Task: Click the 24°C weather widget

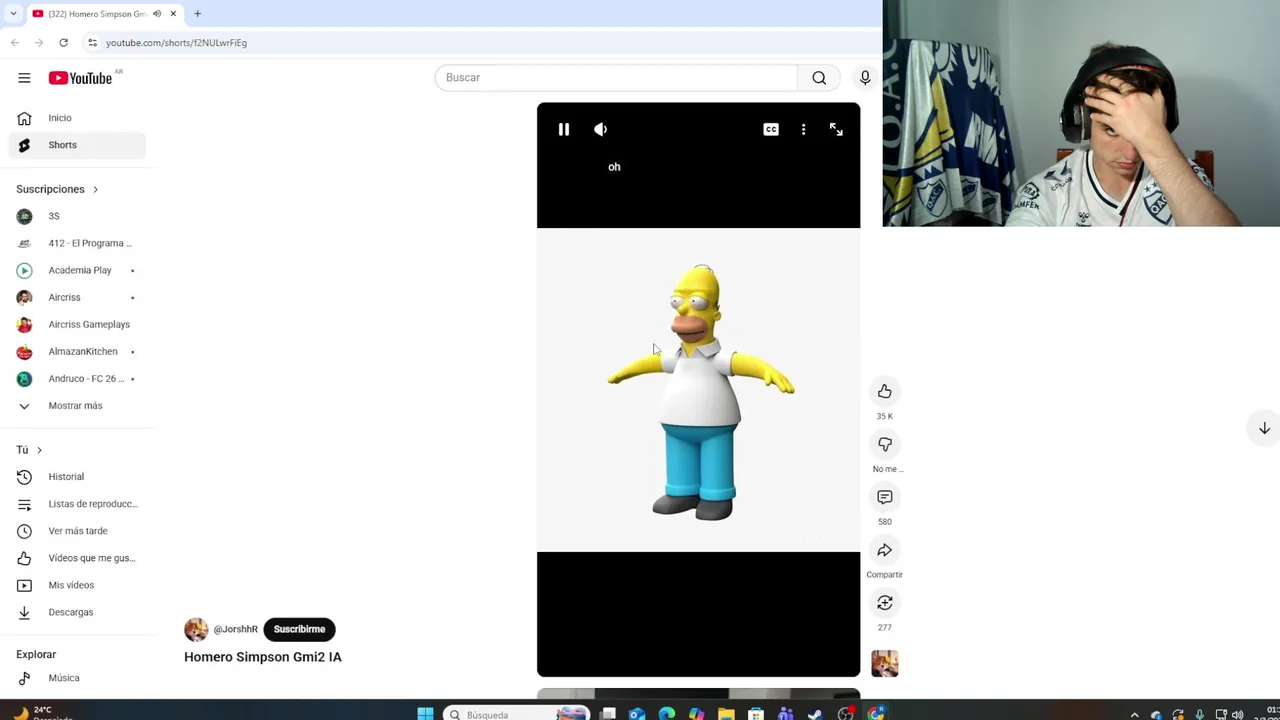Action: tap(40, 712)
